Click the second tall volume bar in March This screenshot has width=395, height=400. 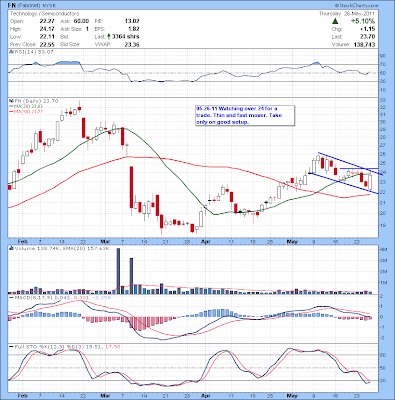(131, 276)
